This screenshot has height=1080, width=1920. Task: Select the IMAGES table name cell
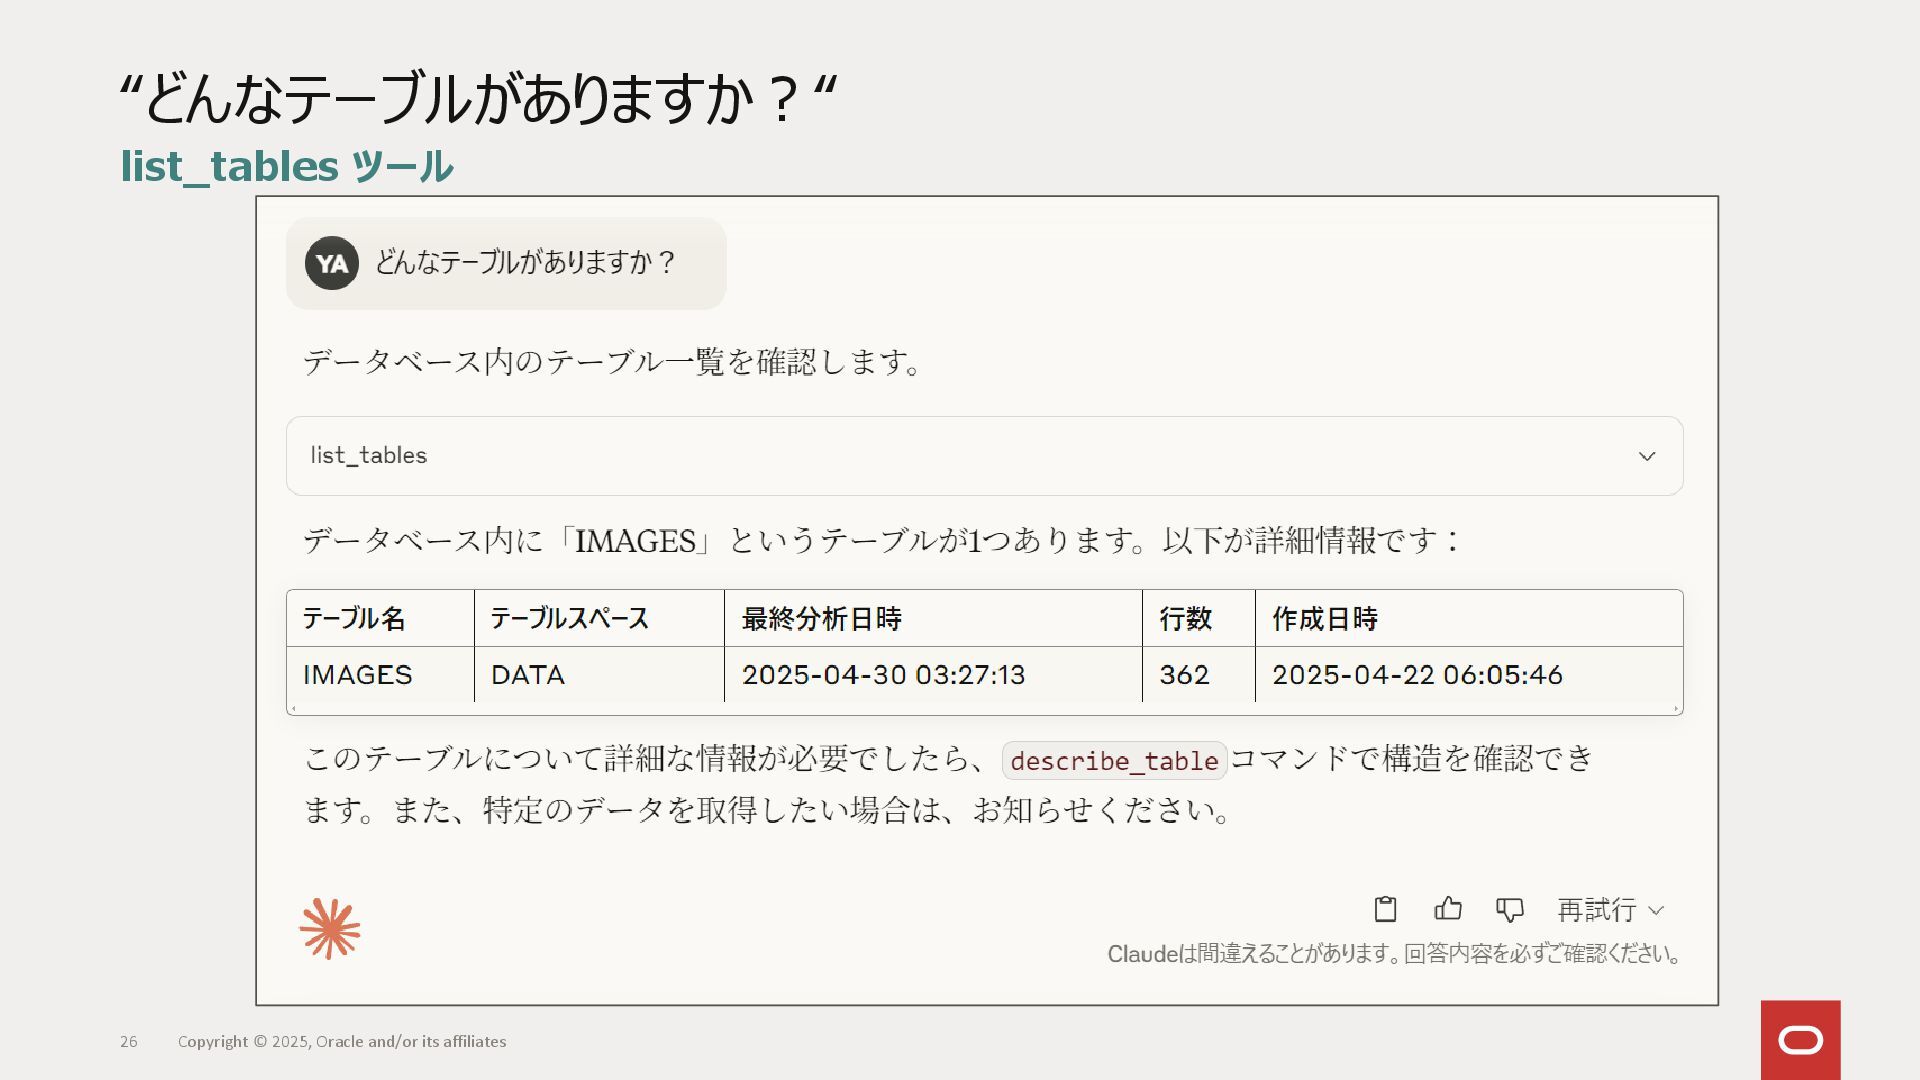[x=357, y=675]
